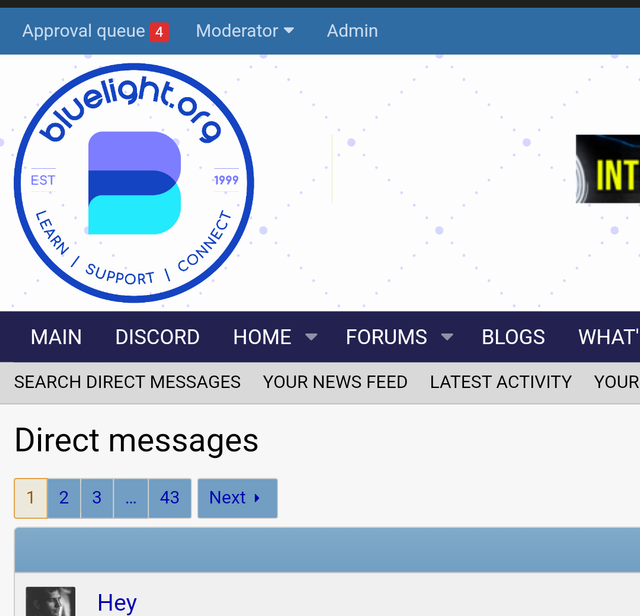Viewport: 640px width, 616px height.
Task: Open the Admin link
Action: tap(352, 31)
